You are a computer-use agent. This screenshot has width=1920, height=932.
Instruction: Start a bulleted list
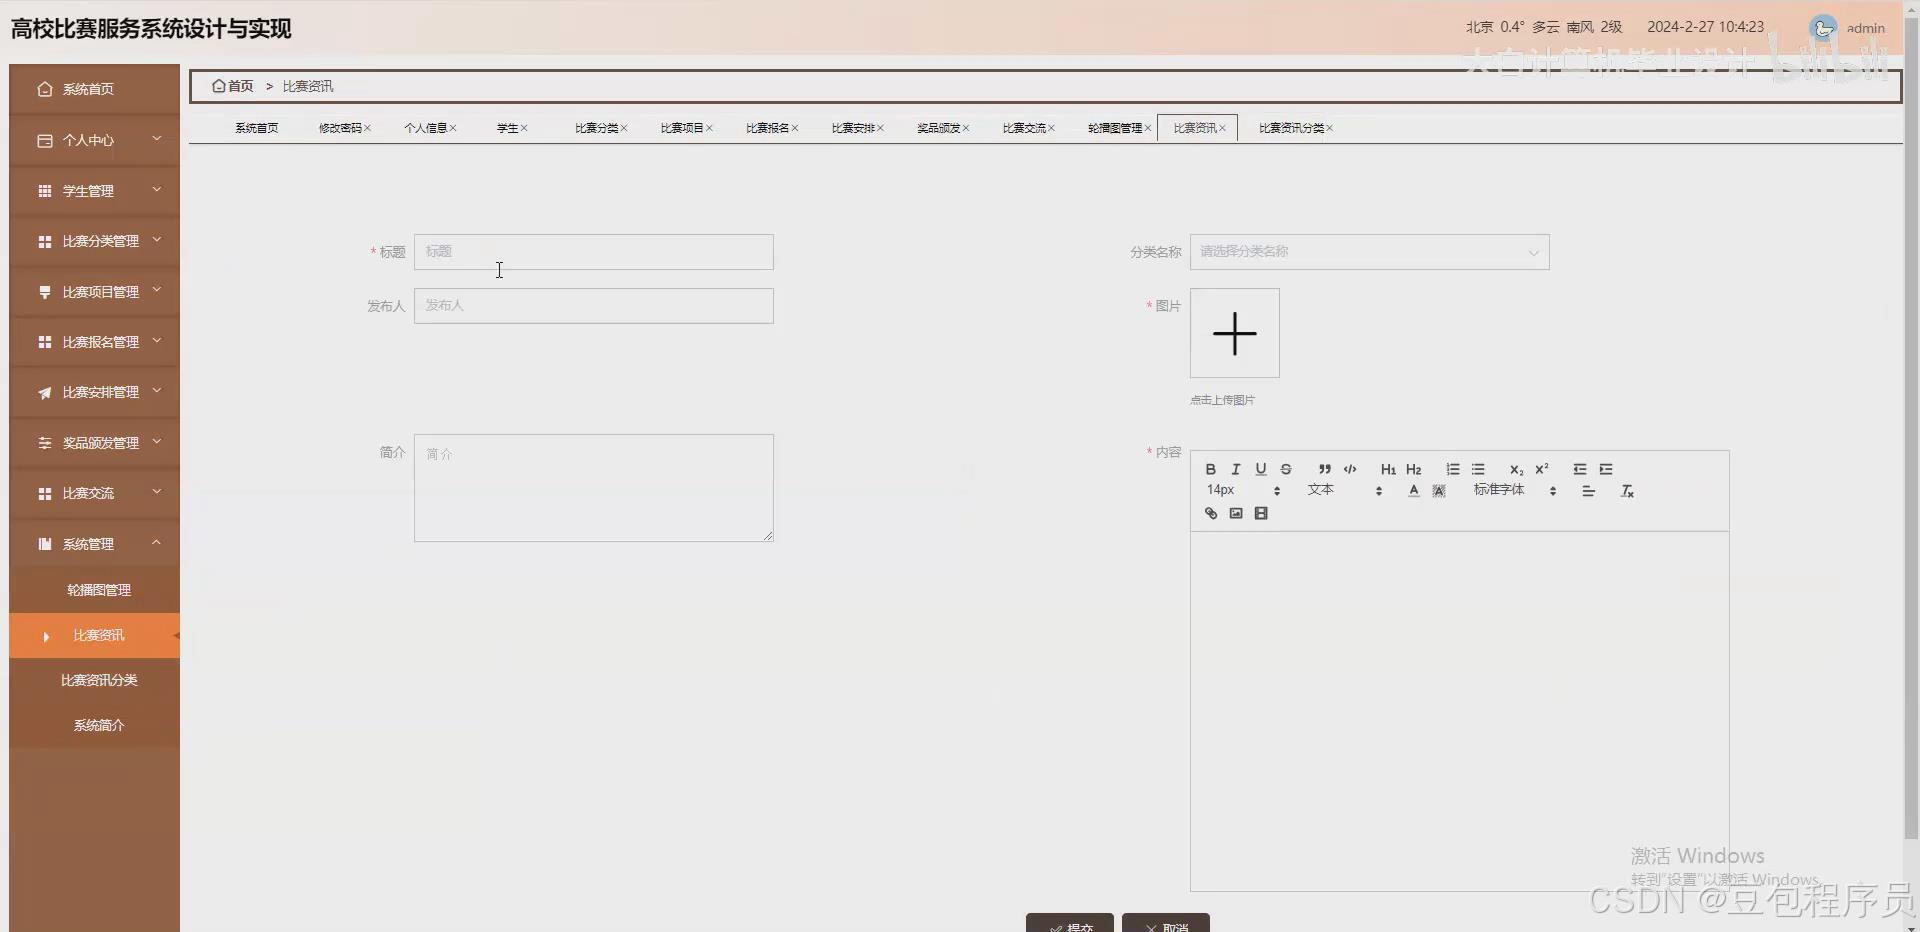(x=1478, y=469)
